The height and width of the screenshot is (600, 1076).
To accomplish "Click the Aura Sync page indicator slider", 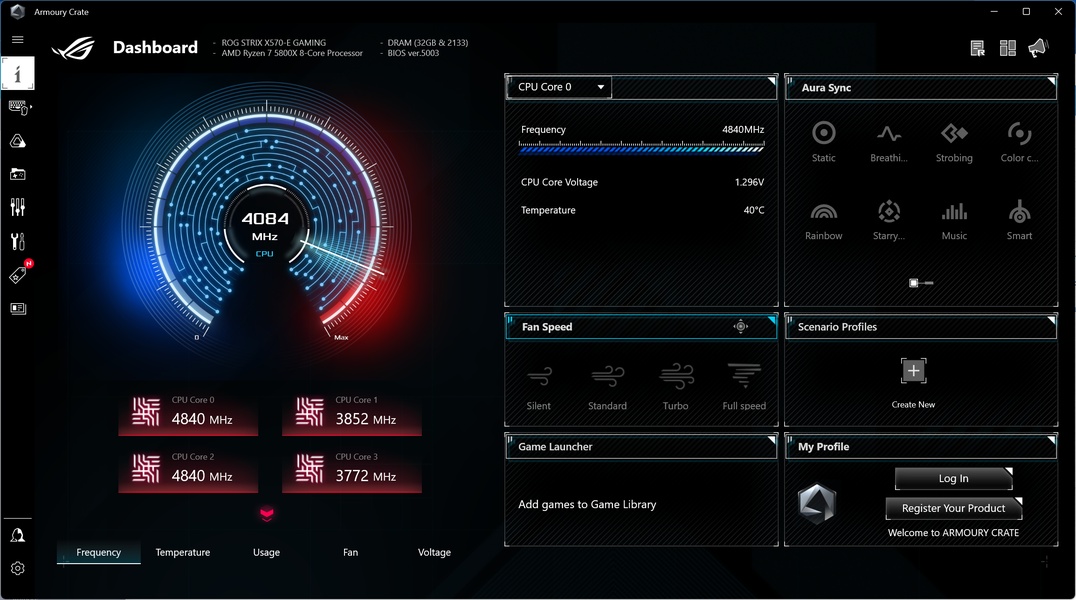I will coord(921,283).
